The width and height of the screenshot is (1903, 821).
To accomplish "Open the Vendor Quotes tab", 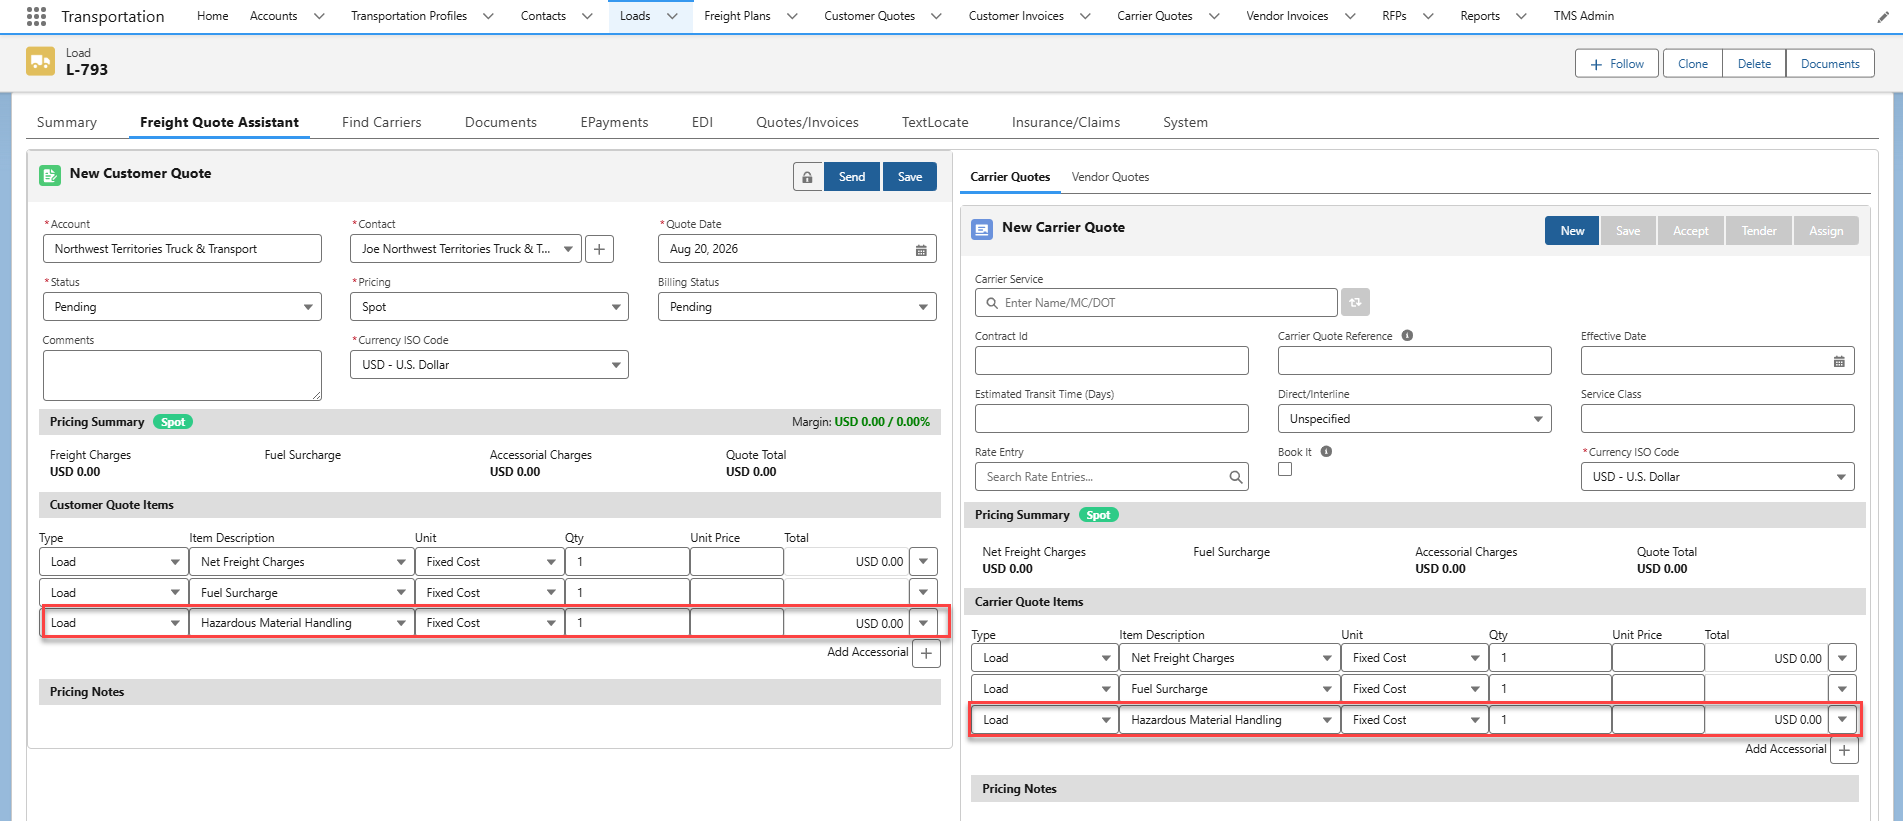I will click(1110, 177).
